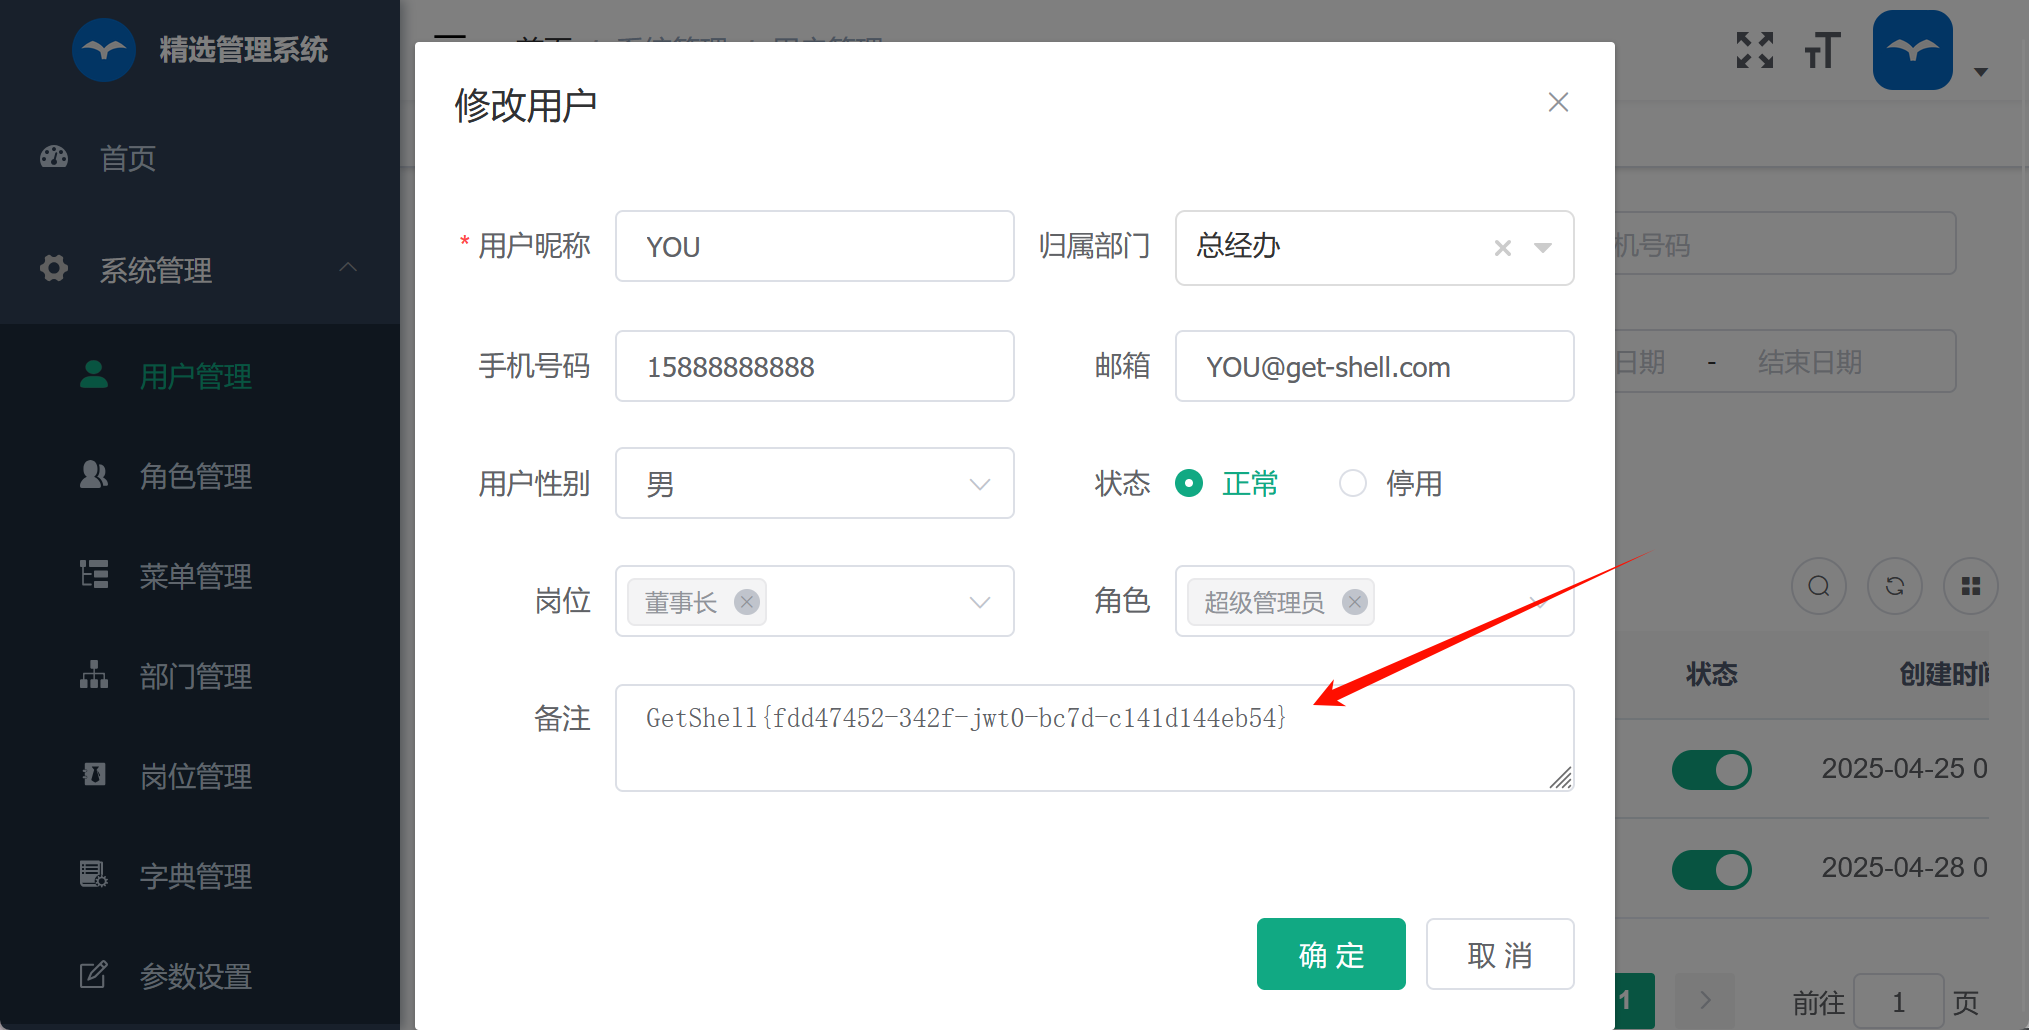Clear the 总经办 department selection
Image resolution: width=2029 pixels, height=1030 pixels.
[1502, 248]
